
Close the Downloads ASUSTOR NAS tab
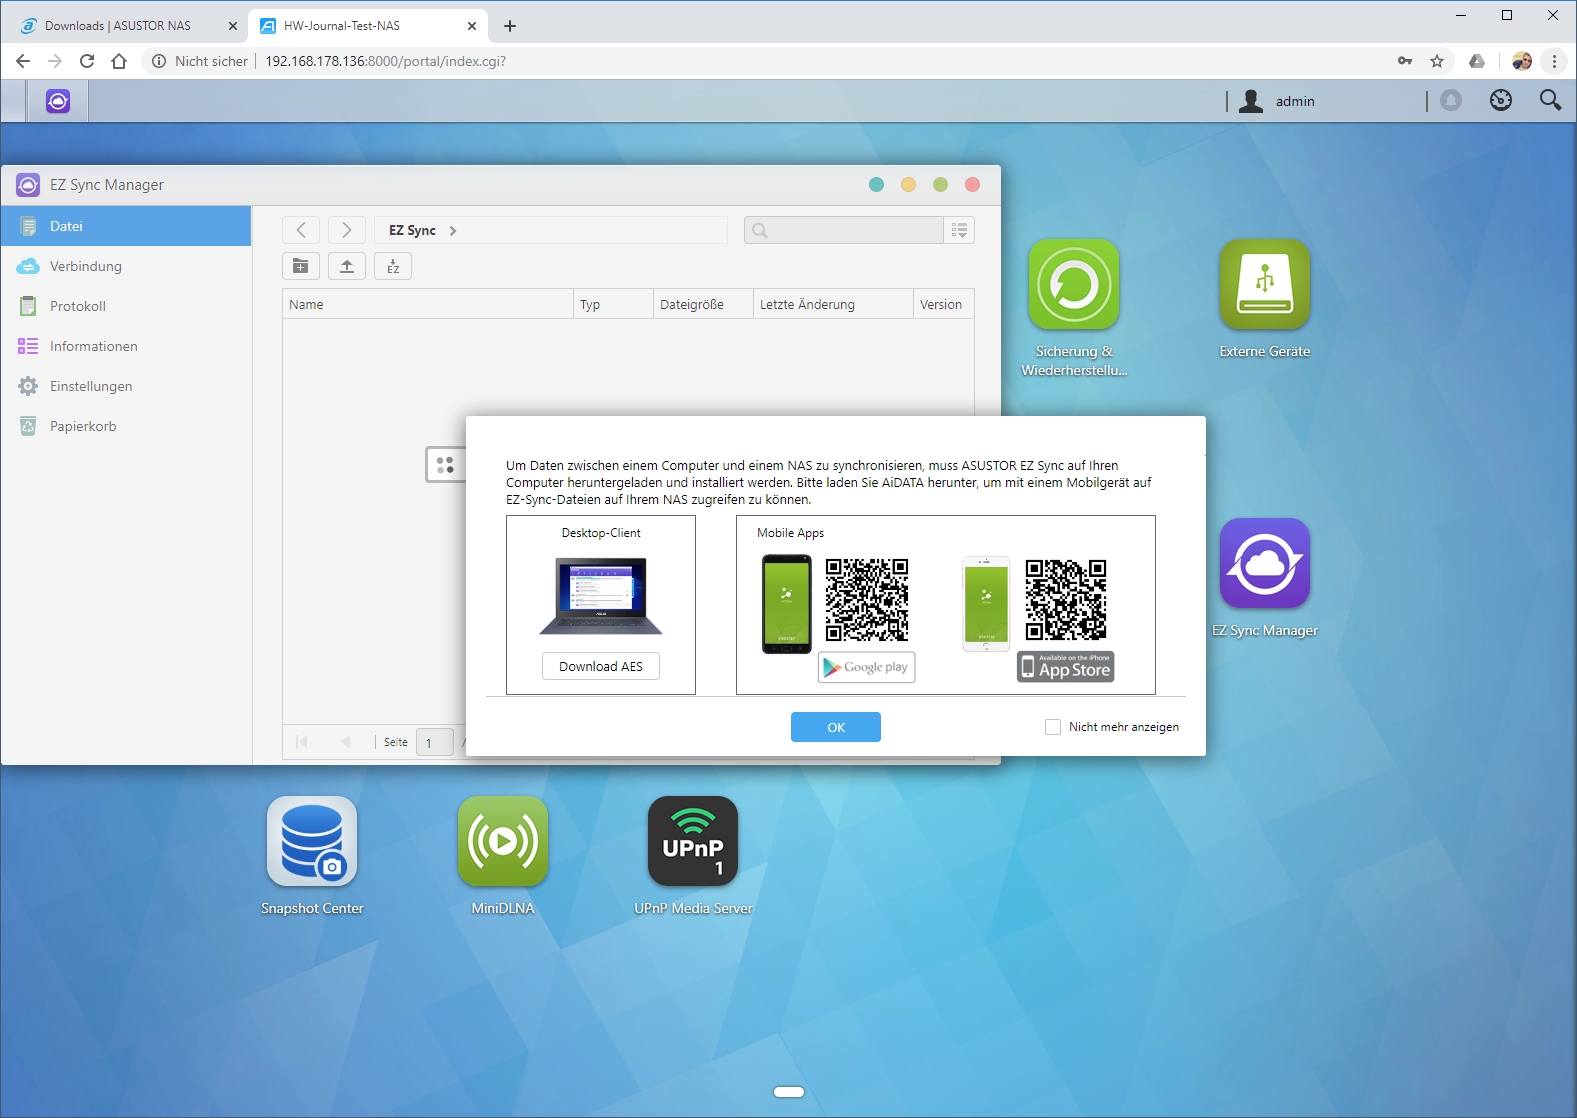click(x=232, y=26)
